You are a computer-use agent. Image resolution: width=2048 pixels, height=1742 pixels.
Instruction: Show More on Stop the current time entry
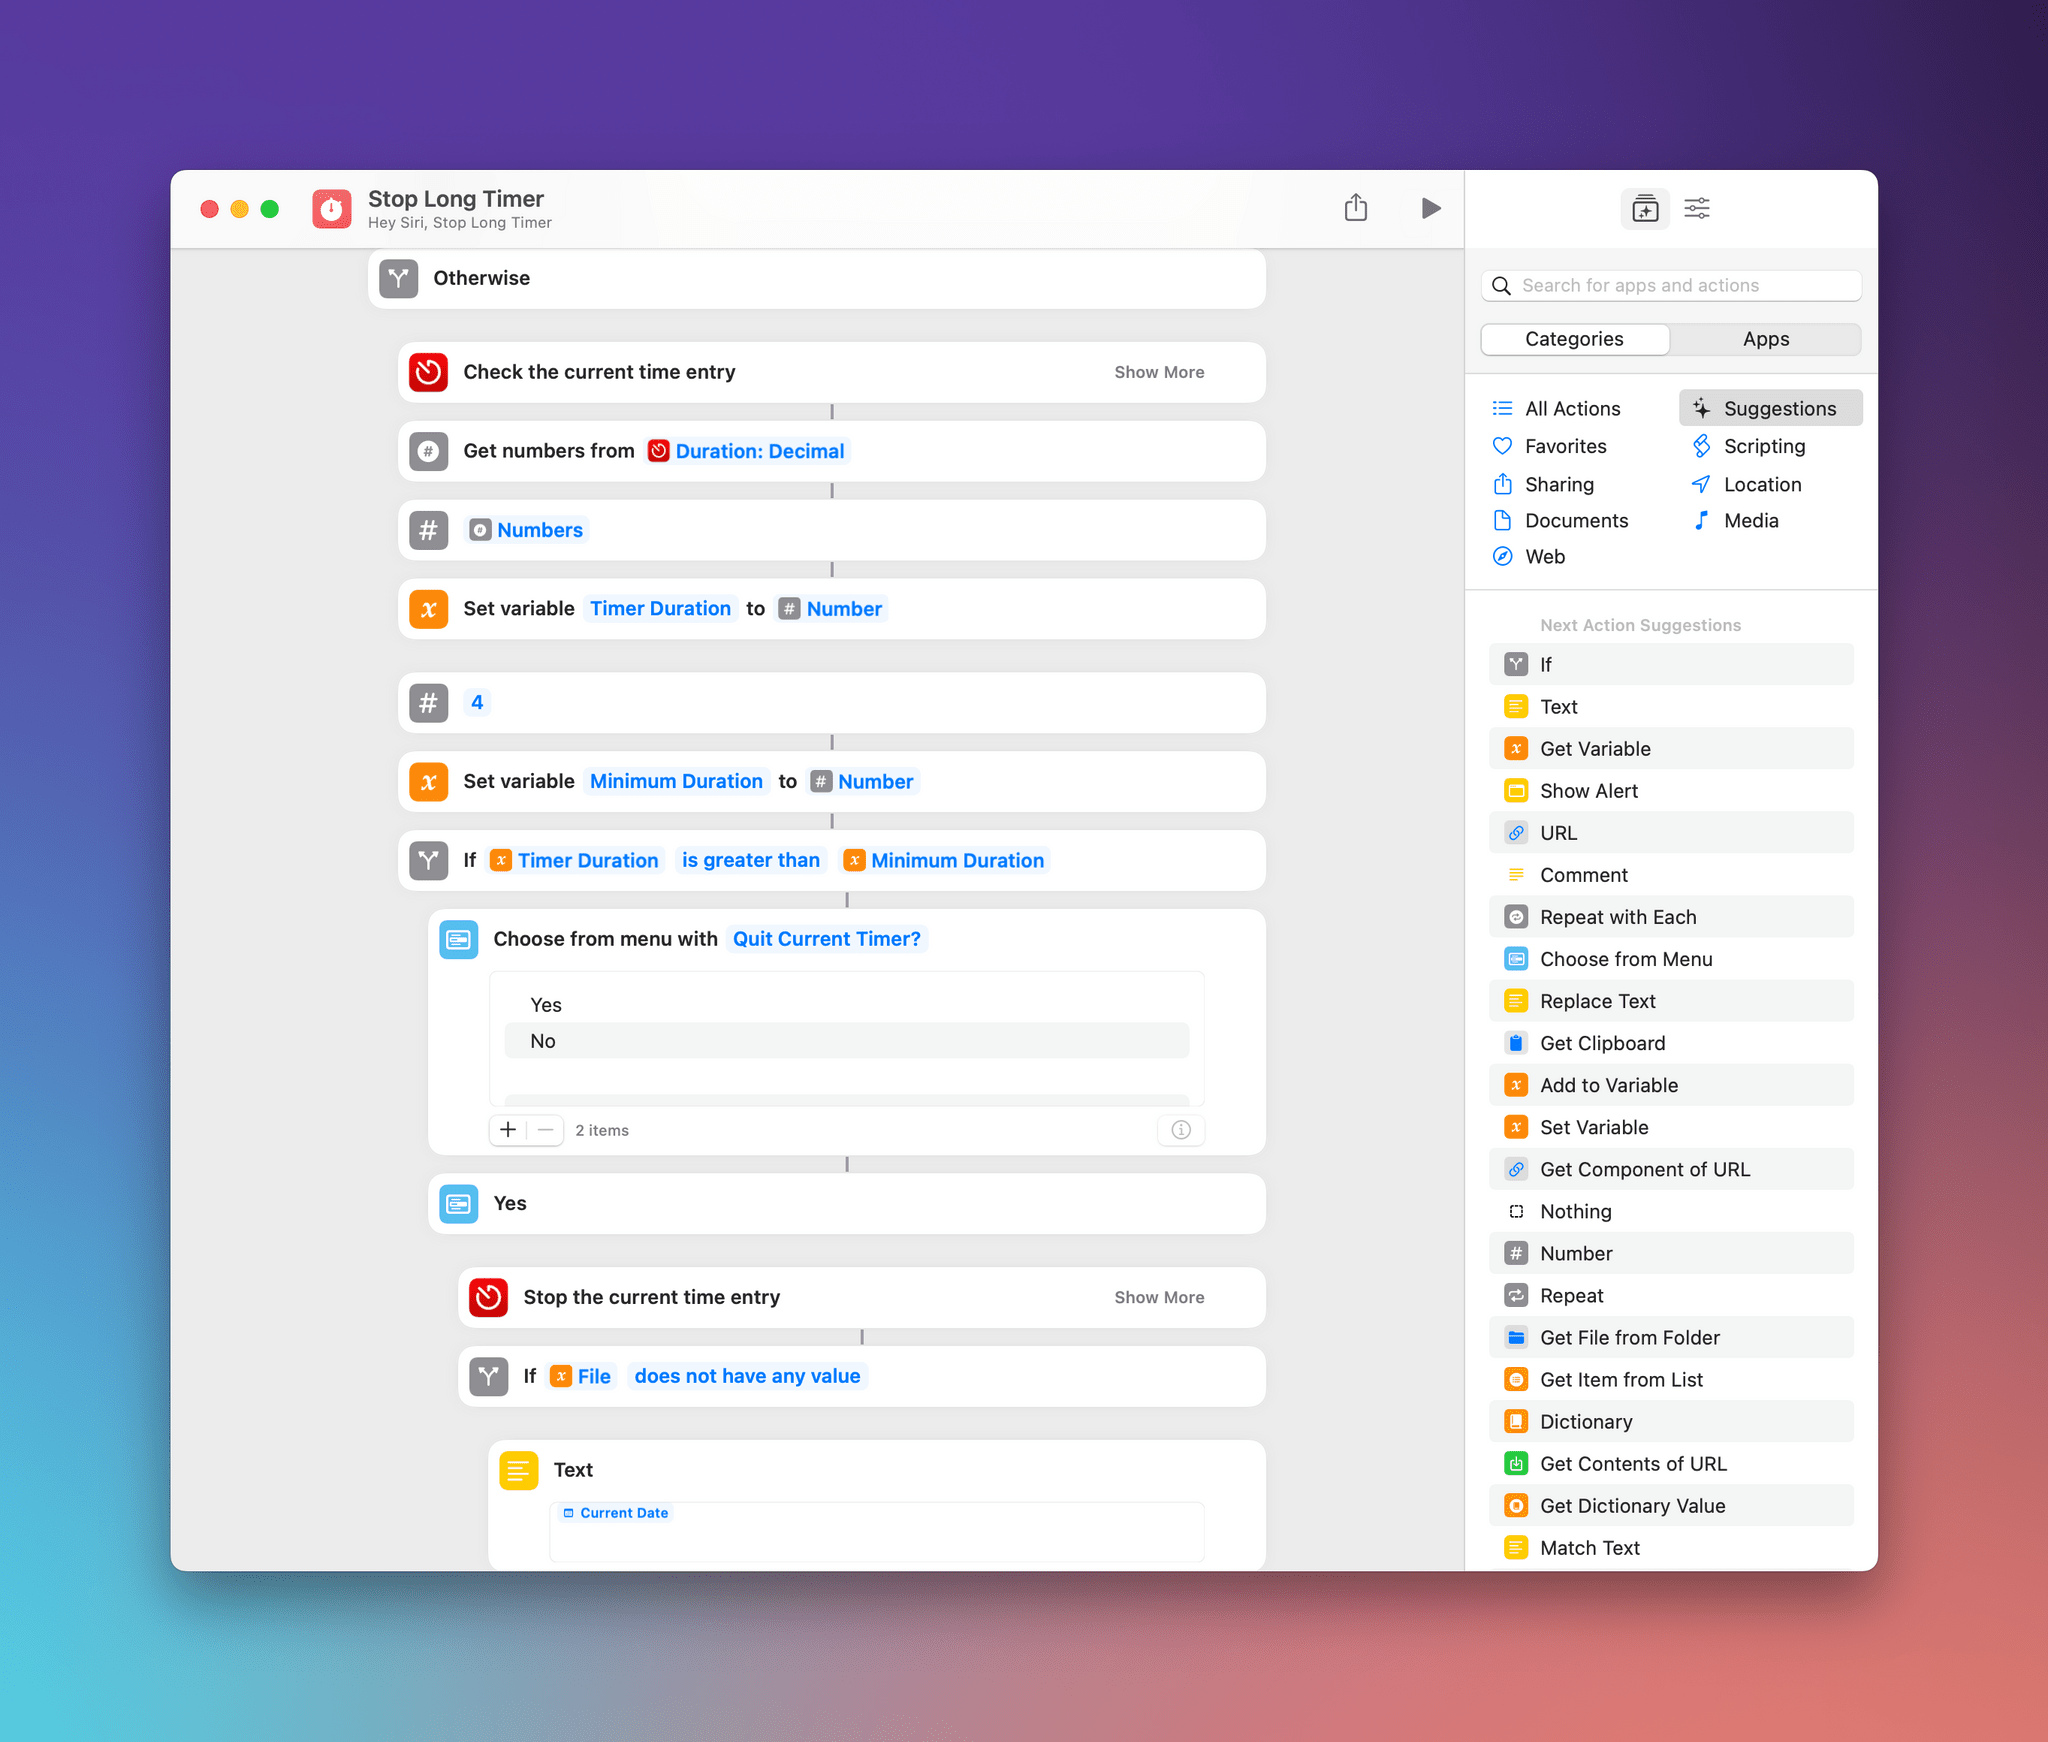coord(1158,1296)
